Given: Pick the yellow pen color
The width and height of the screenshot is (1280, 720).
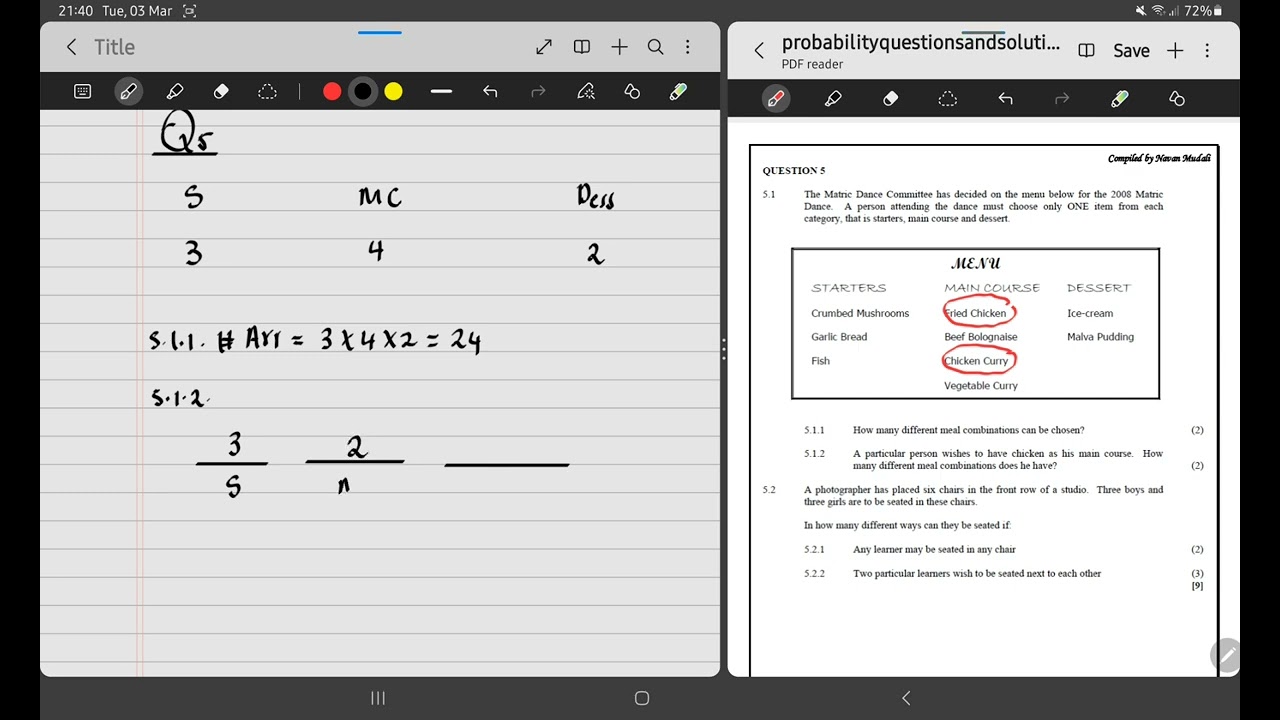Looking at the screenshot, I should tap(393, 91).
